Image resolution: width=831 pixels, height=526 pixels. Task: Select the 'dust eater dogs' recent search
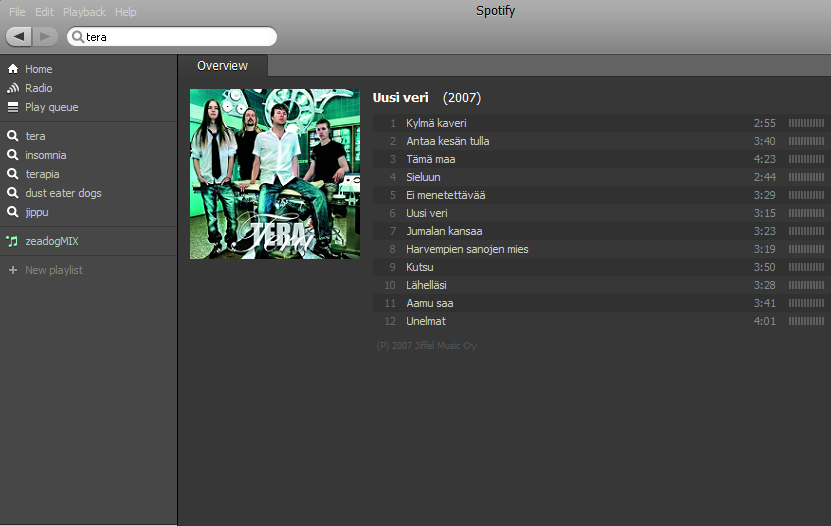pos(63,193)
